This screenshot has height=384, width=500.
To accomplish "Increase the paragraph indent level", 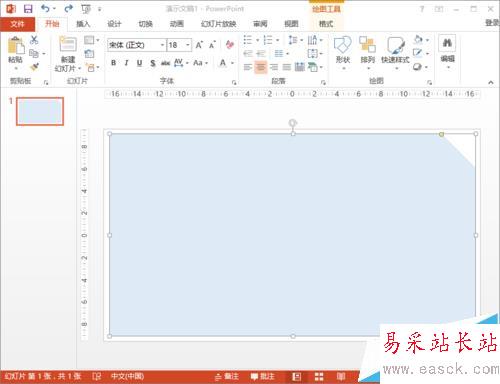I will [x=261, y=53].
